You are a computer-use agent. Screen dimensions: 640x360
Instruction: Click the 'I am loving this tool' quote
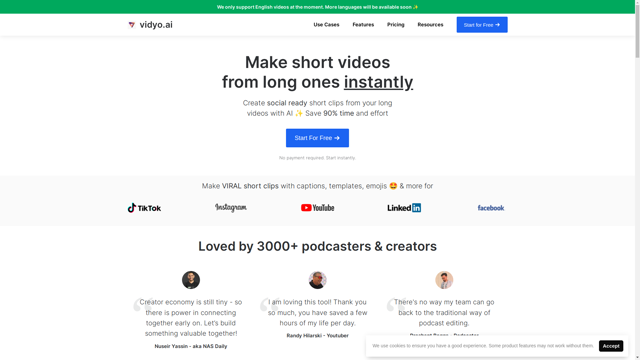point(318,313)
